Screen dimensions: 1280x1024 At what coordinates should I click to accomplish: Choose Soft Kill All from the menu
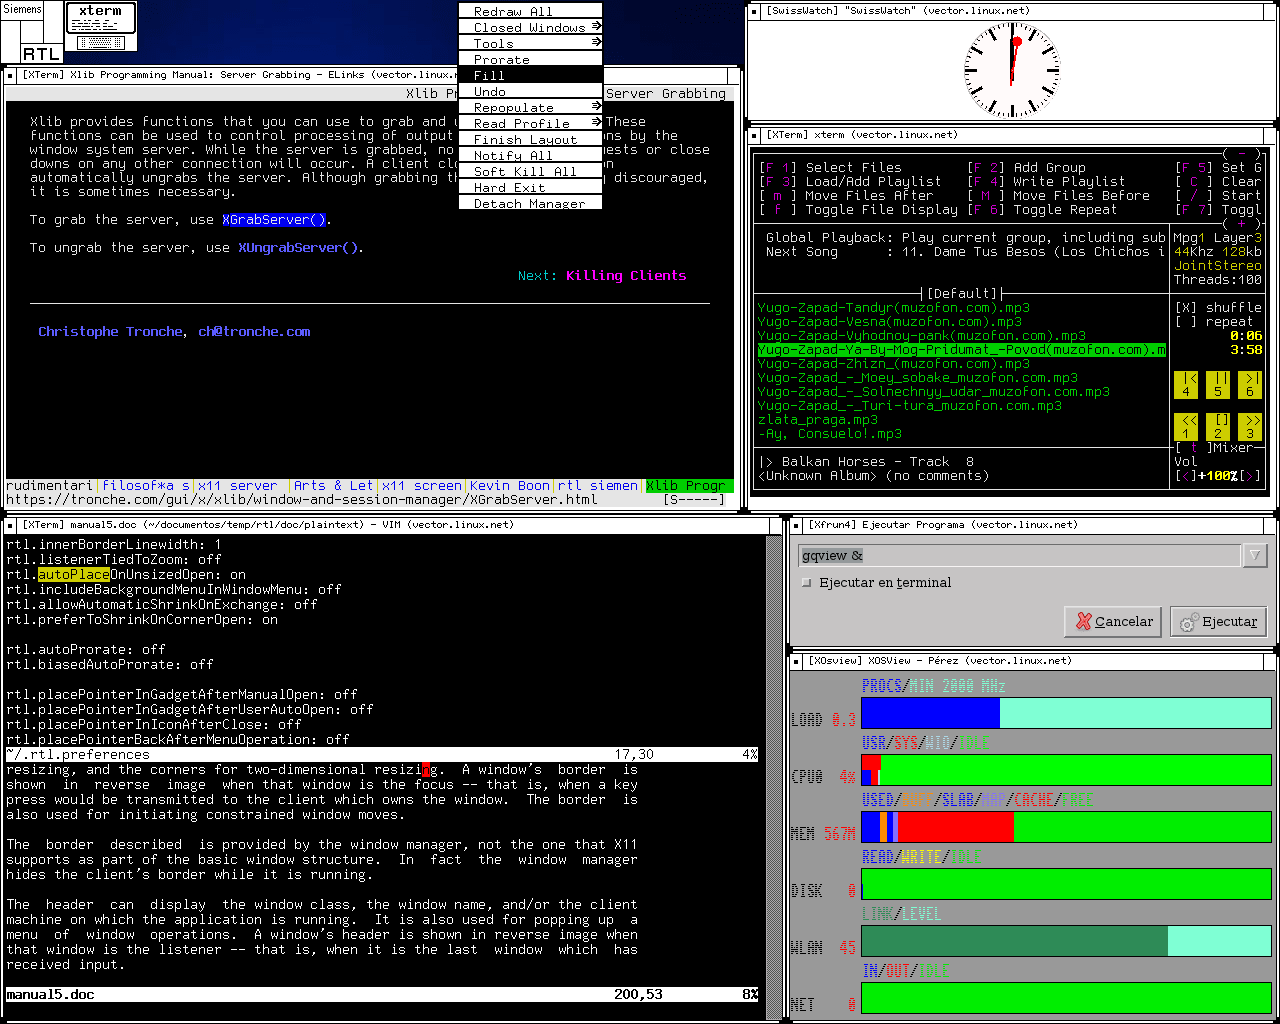click(x=530, y=171)
